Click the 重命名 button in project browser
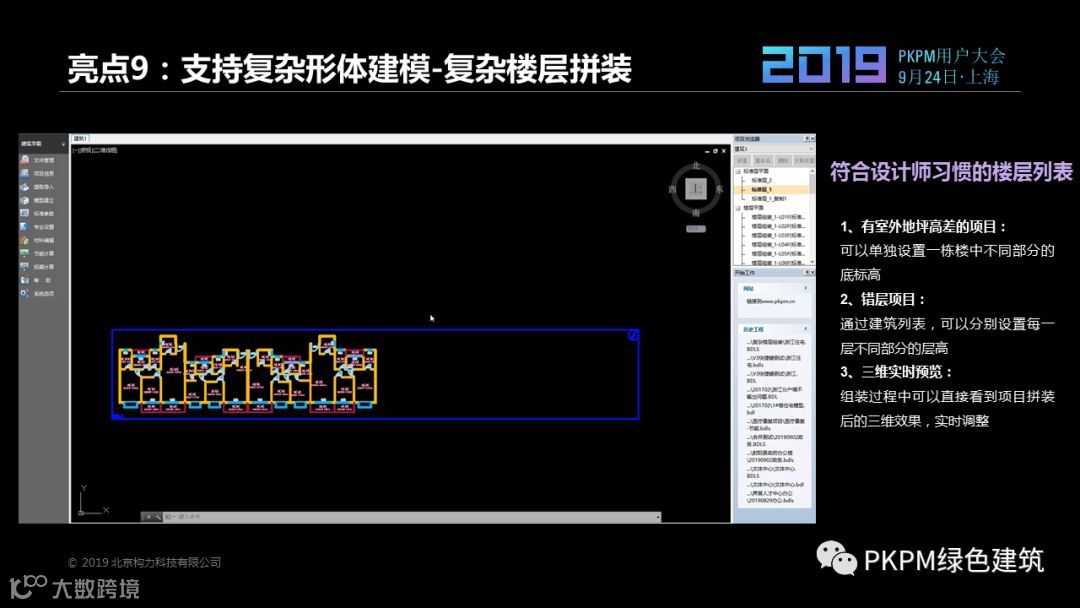Screen dimensions: 1080x608 coord(762,160)
